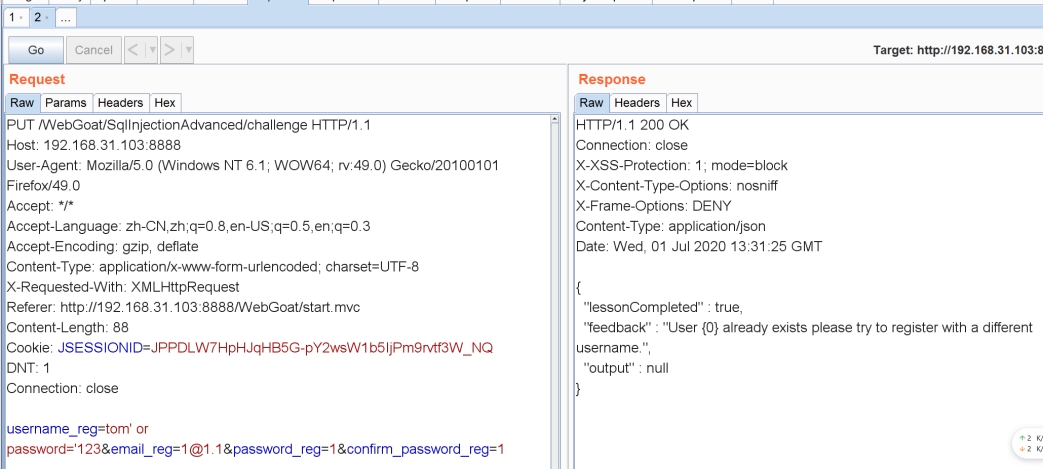Go back with the history arrow
The height and width of the screenshot is (469, 1044).
click(133, 50)
